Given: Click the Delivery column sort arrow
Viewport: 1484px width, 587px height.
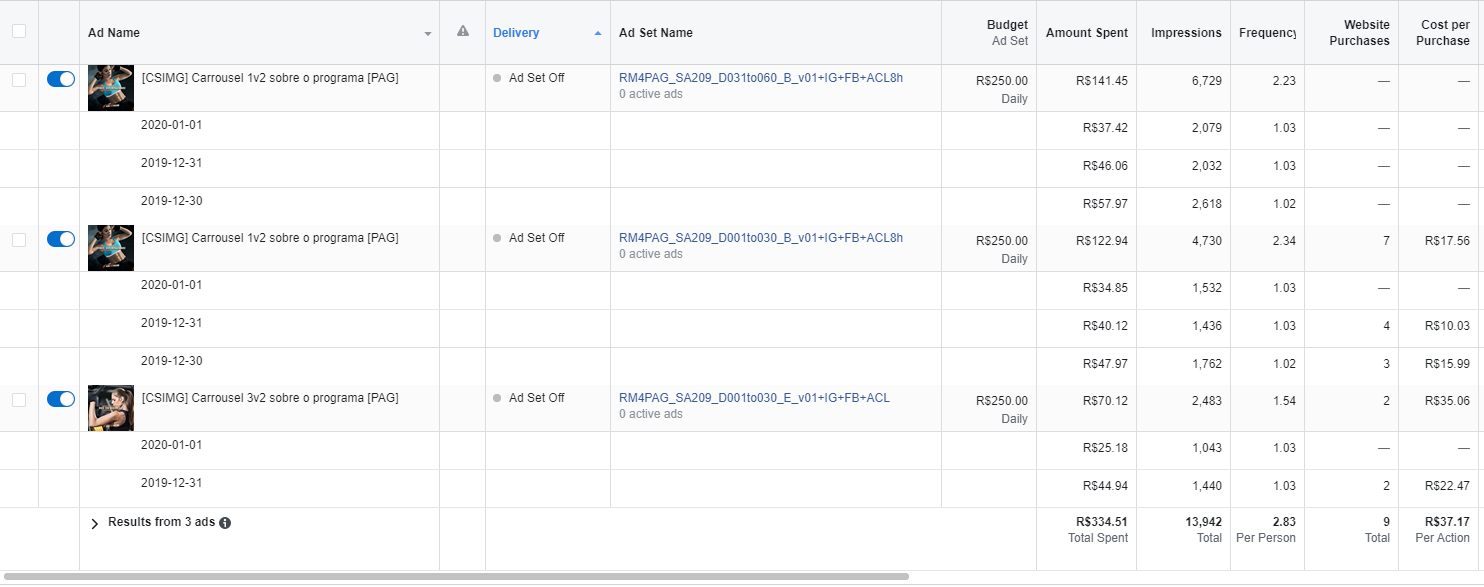Looking at the screenshot, I should (x=598, y=33).
